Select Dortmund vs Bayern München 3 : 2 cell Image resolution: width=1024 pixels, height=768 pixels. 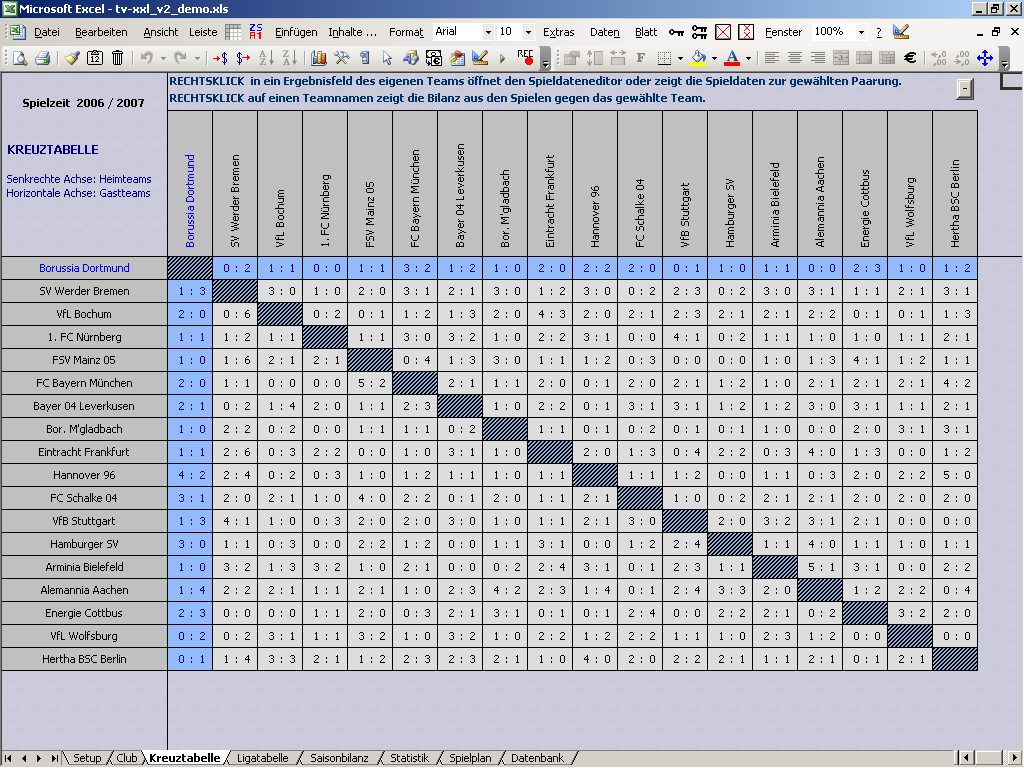click(415, 268)
